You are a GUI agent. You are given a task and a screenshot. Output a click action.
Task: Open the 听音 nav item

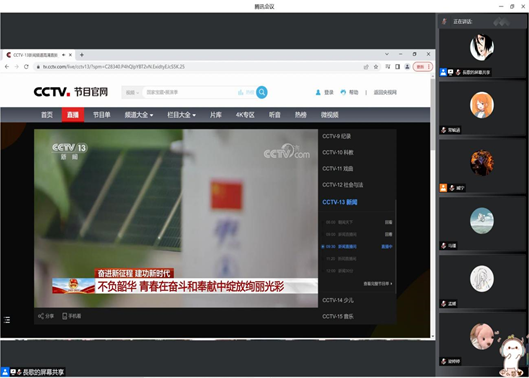(275, 115)
